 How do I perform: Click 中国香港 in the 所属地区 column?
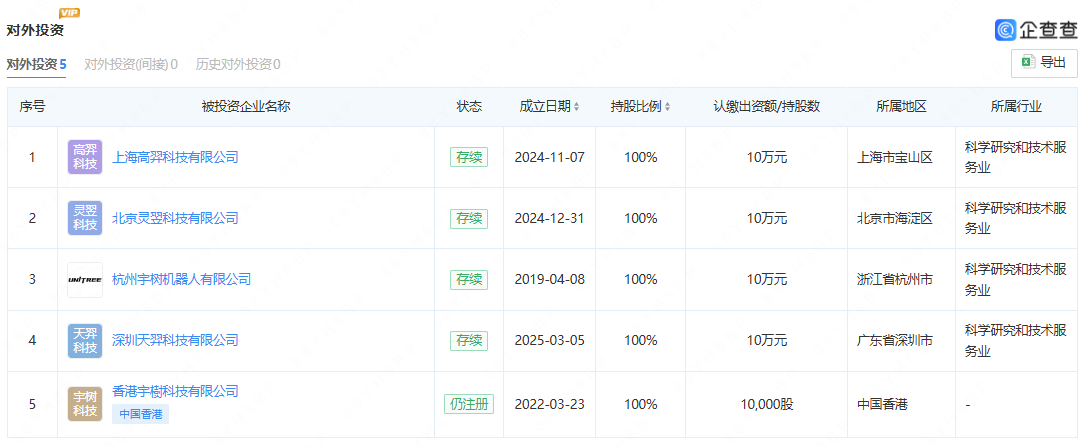point(881,404)
